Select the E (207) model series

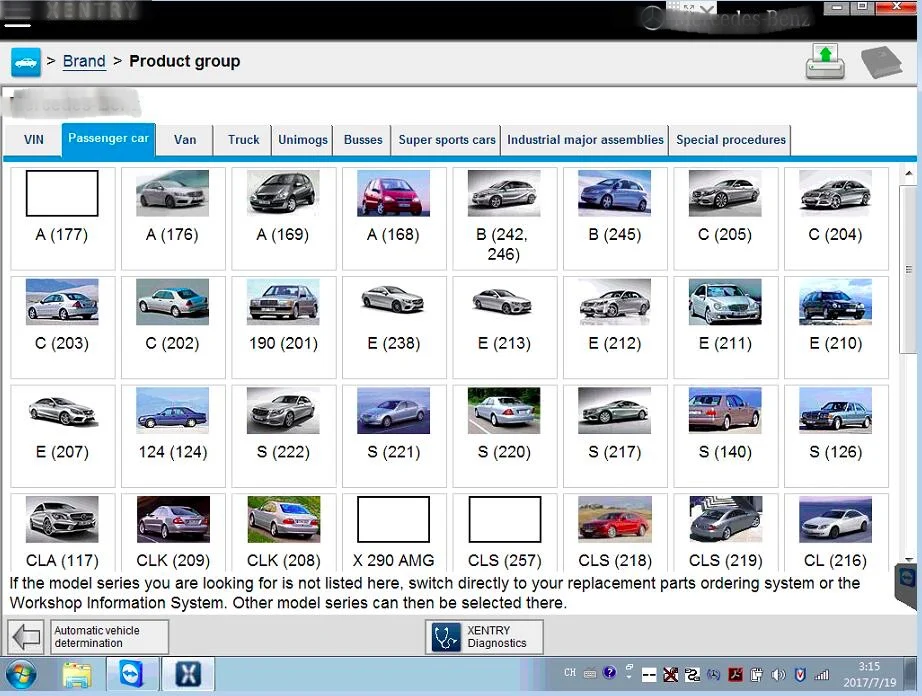62,436
